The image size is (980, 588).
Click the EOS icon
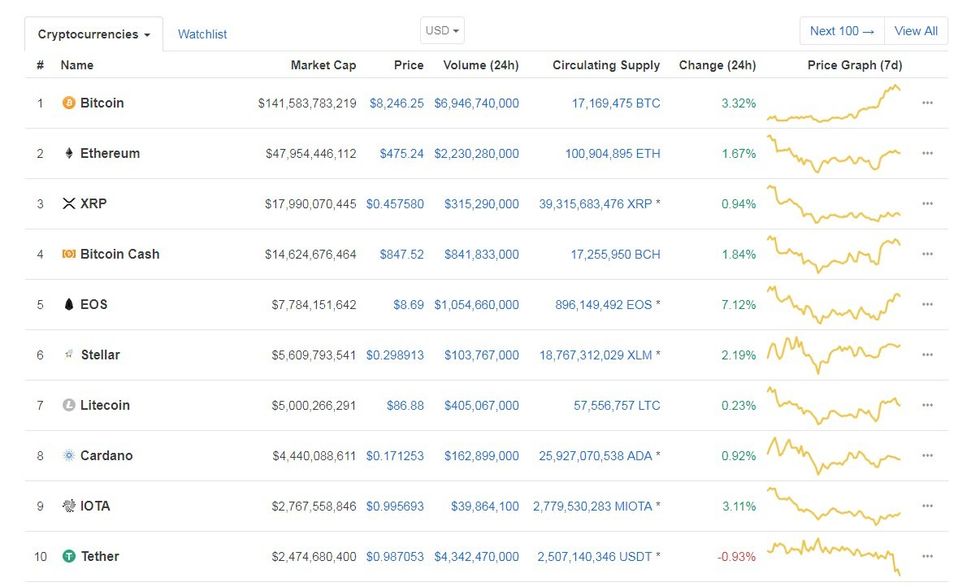pos(67,304)
